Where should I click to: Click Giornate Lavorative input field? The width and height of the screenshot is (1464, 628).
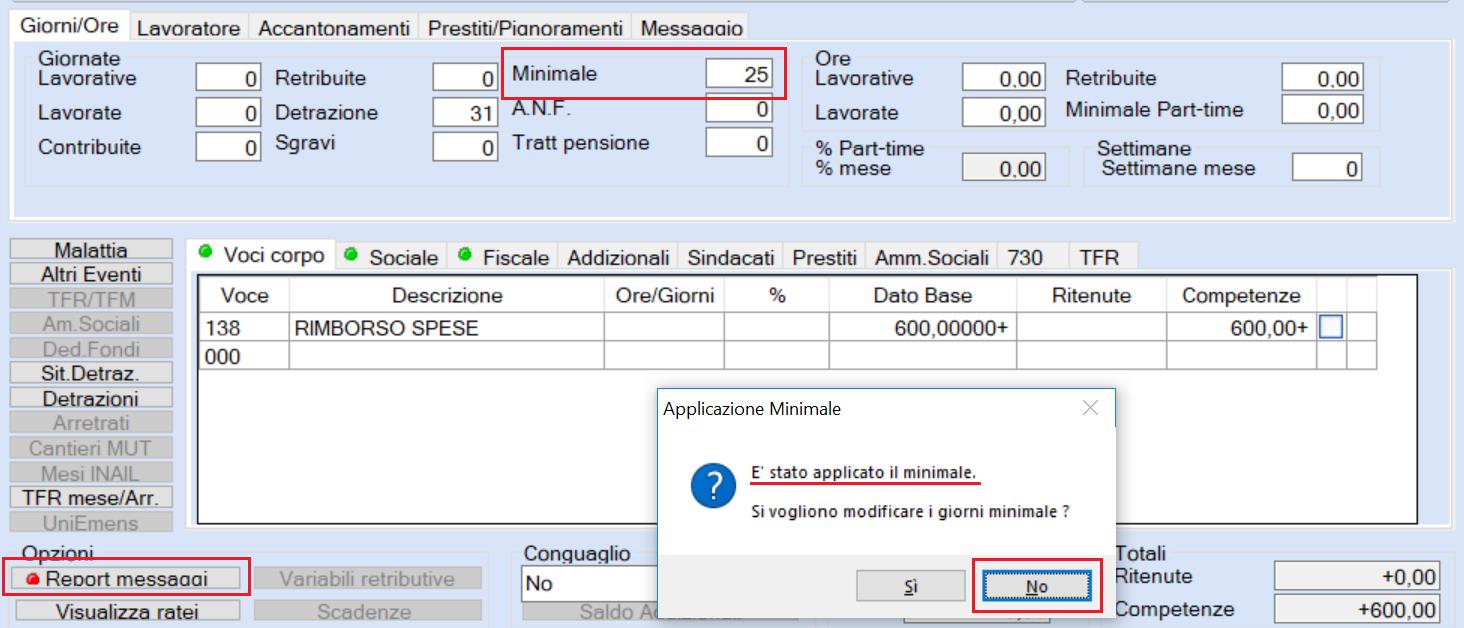coord(228,78)
